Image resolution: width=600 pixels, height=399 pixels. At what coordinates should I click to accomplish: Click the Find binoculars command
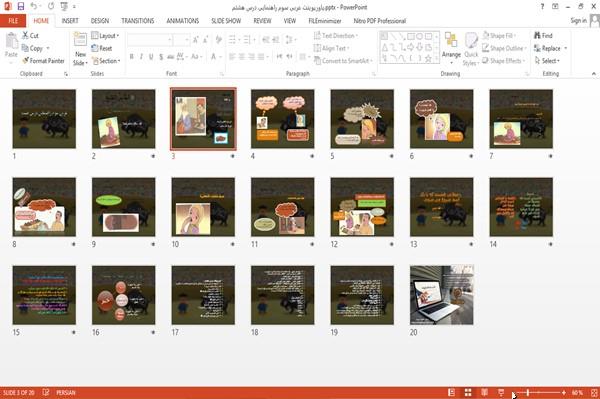[543, 36]
